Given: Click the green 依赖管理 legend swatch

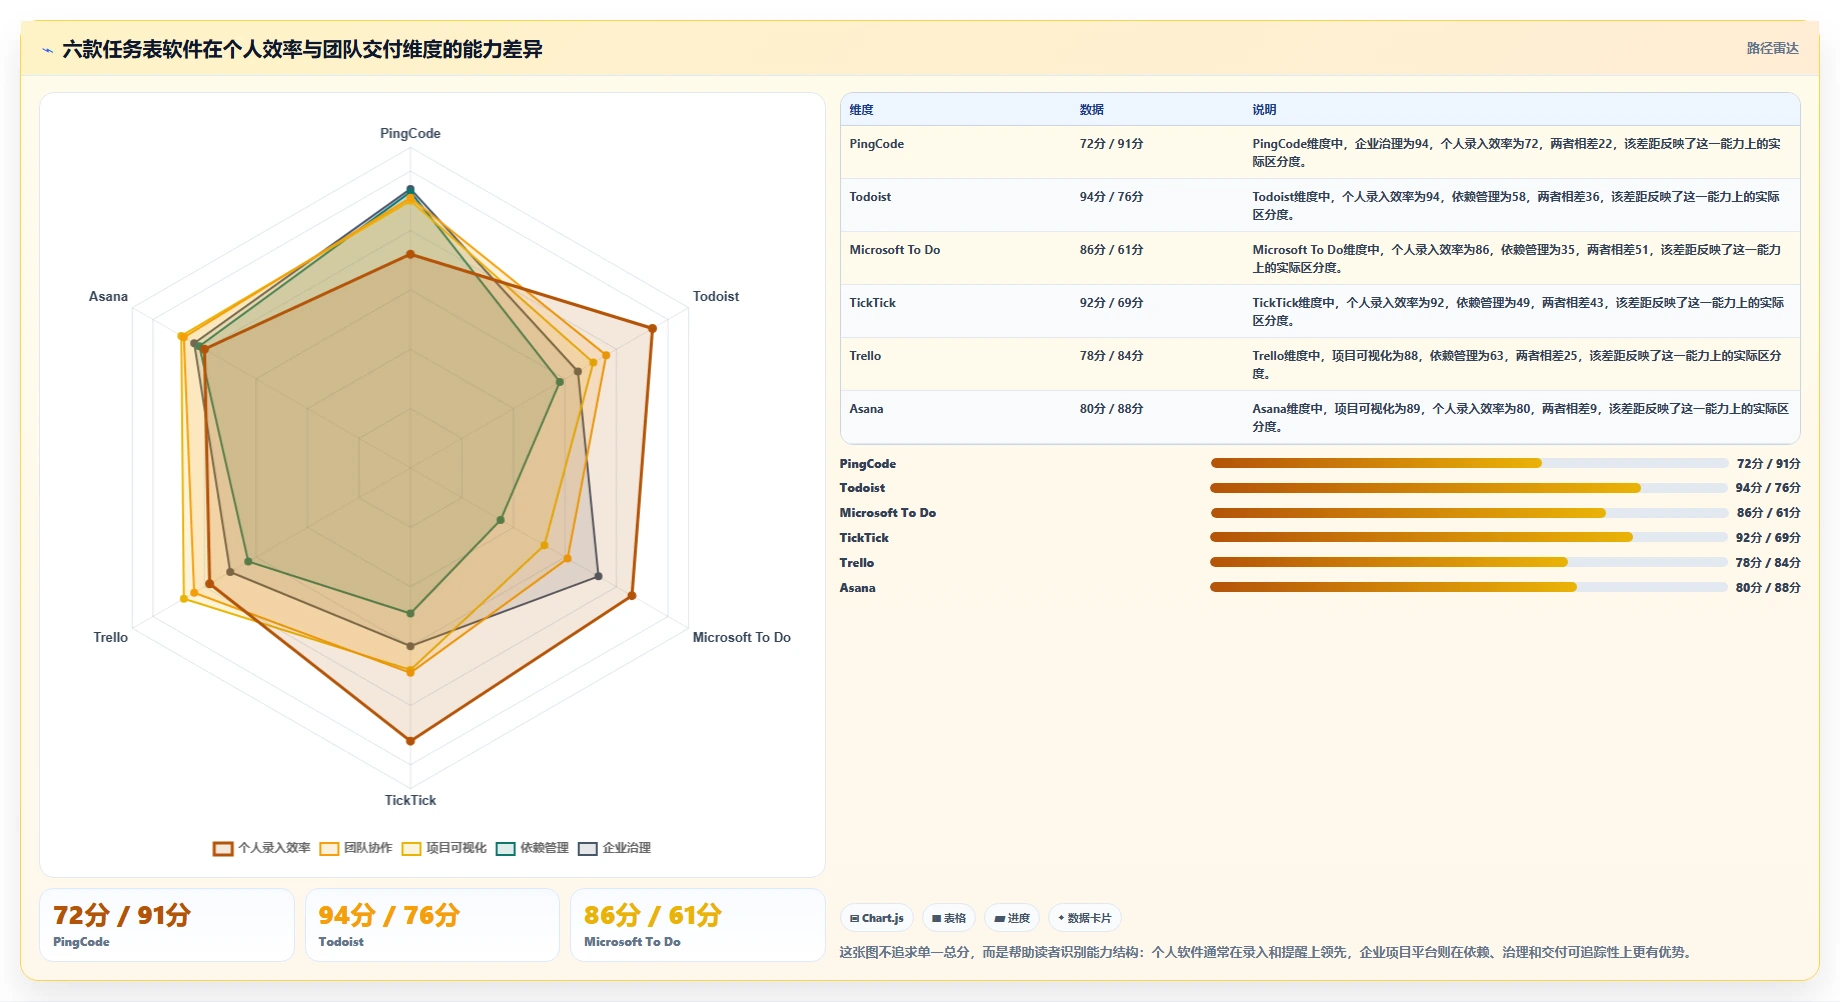Looking at the screenshot, I should (x=506, y=848).
